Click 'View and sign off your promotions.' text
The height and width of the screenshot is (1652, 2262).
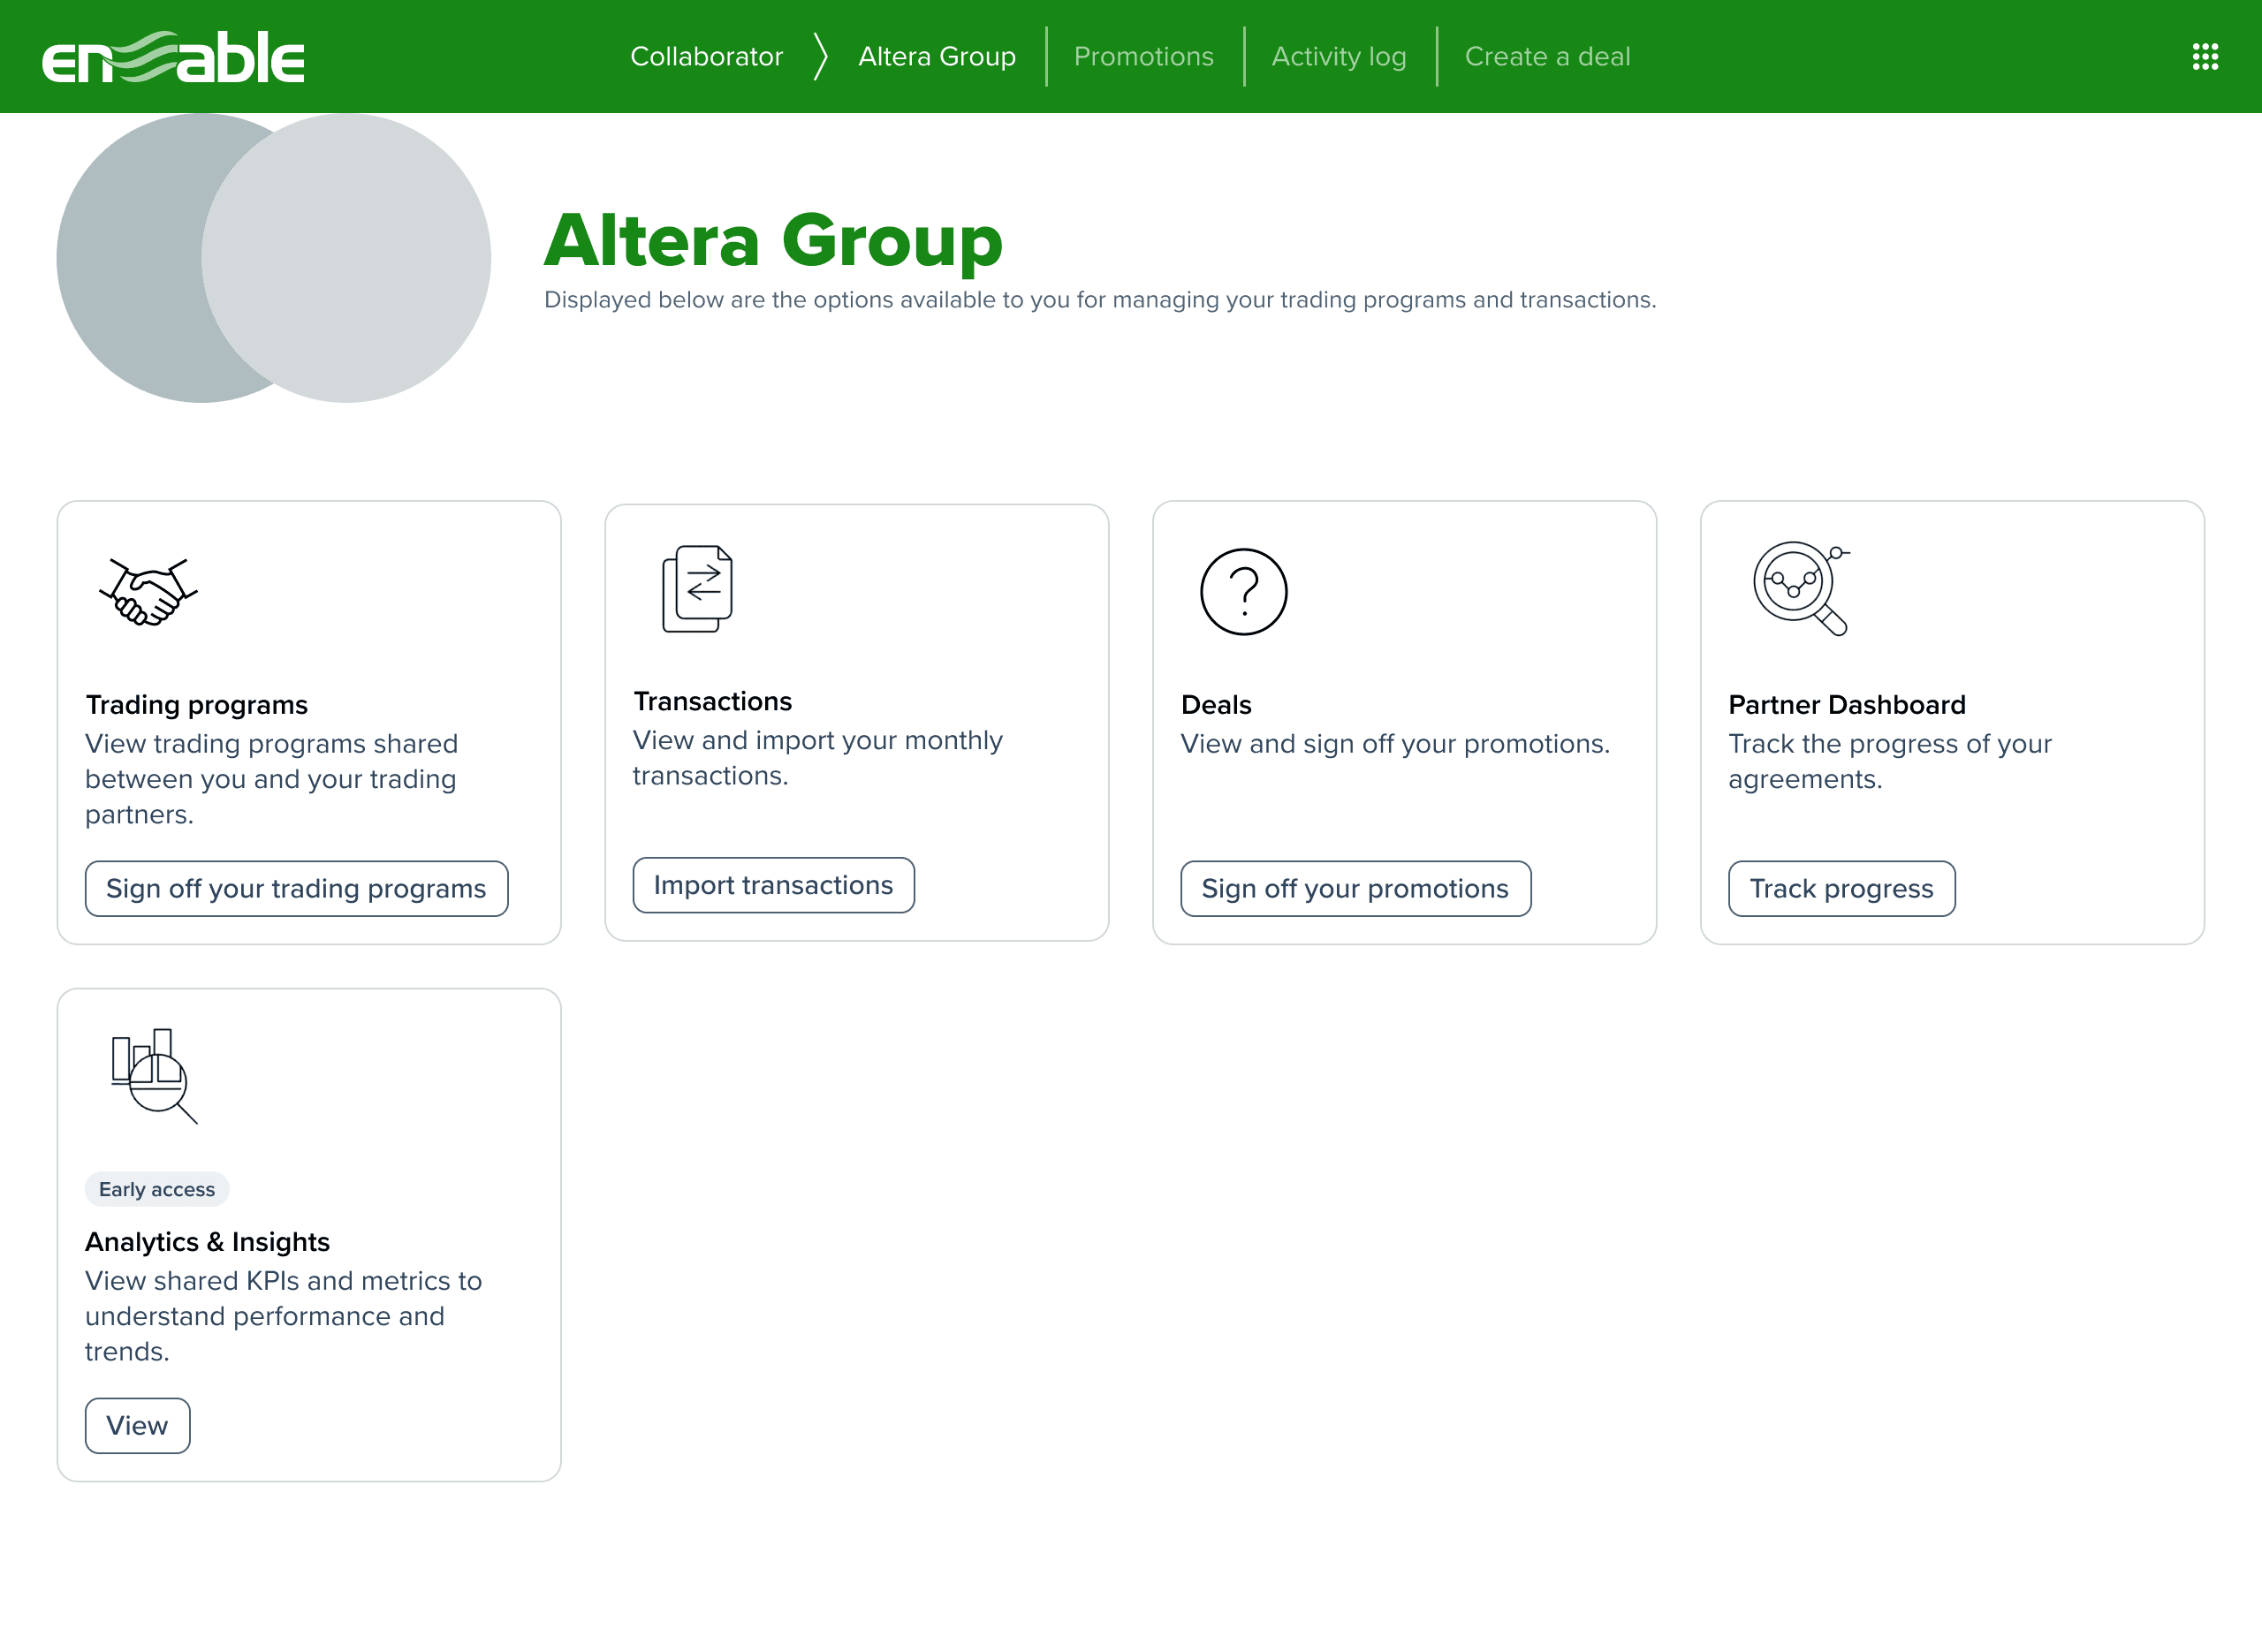tap(1395, 744)
